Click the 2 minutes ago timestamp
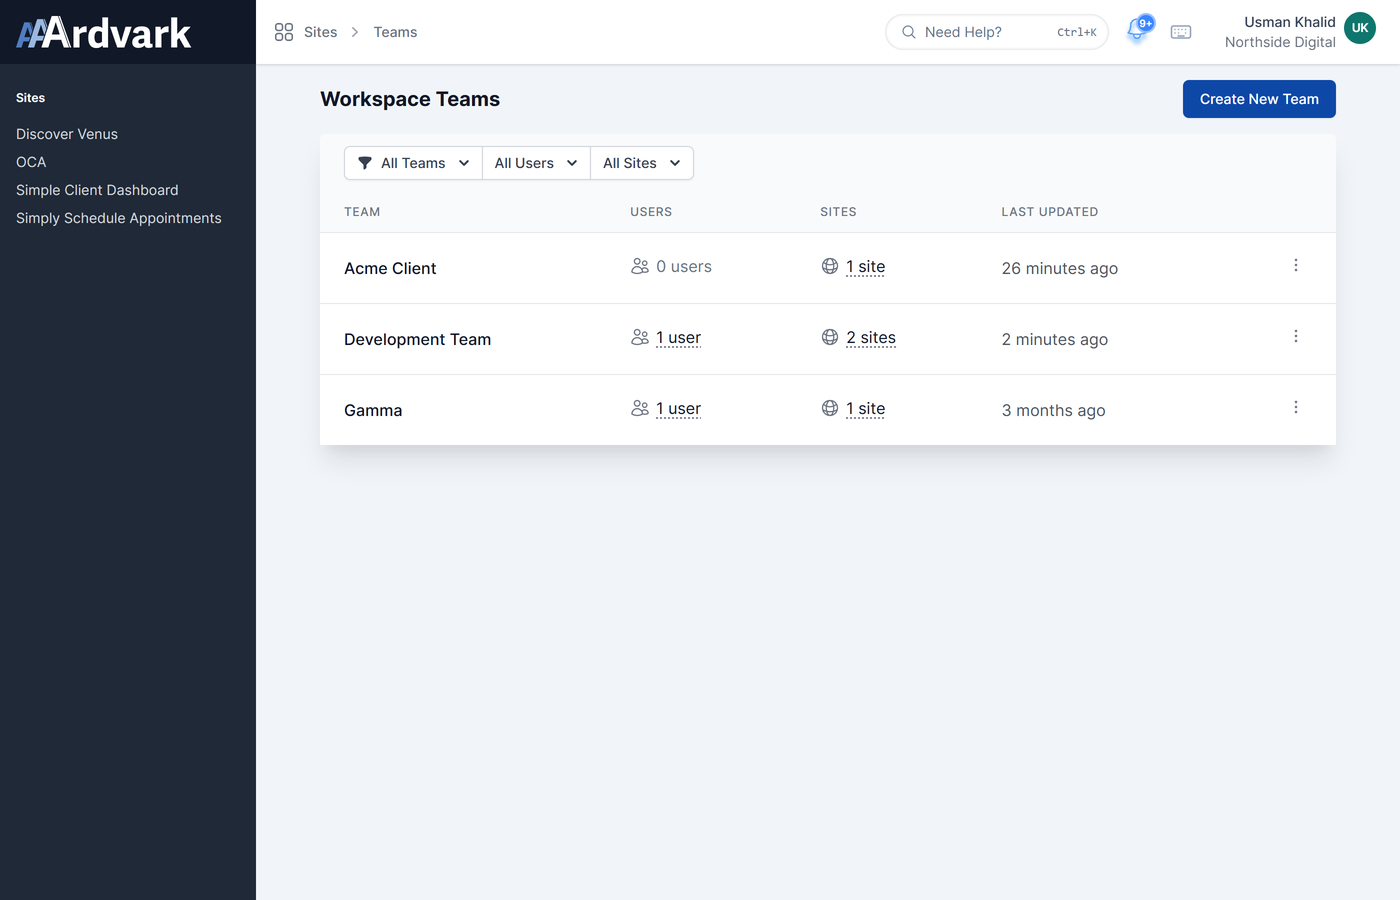 (1055, 339)
